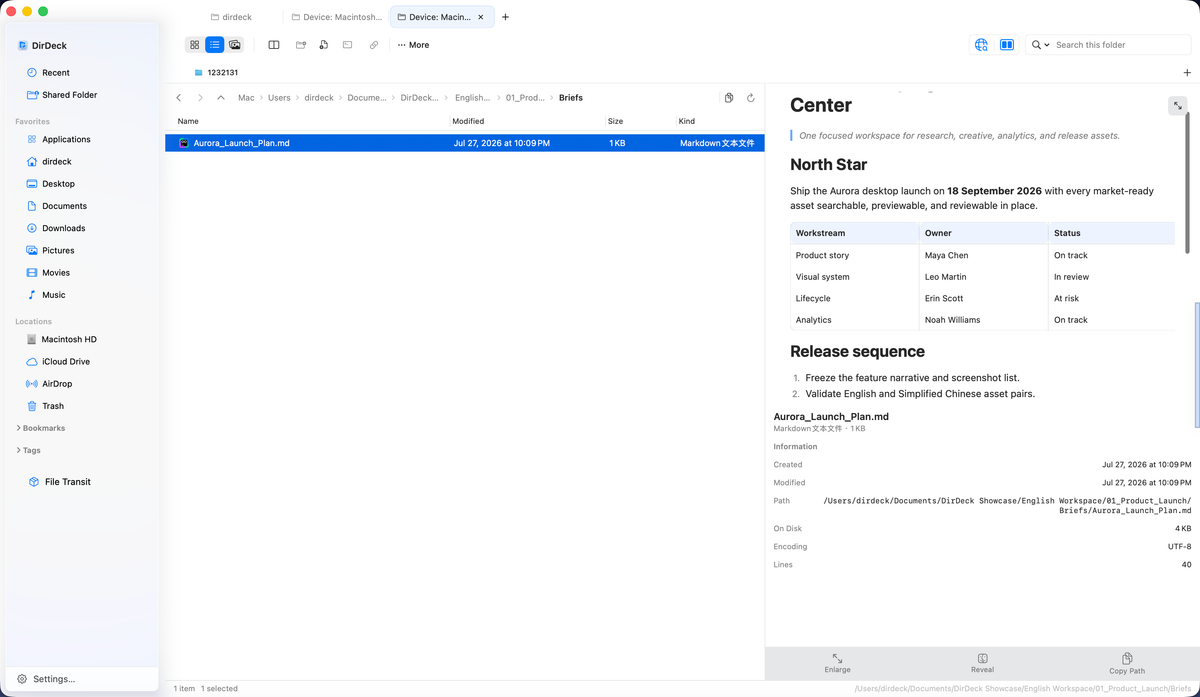The height and width of the screenshot is (697, 1200).
Task: Switch to the dirdeck tab
Action: click(x=230, y=17)
